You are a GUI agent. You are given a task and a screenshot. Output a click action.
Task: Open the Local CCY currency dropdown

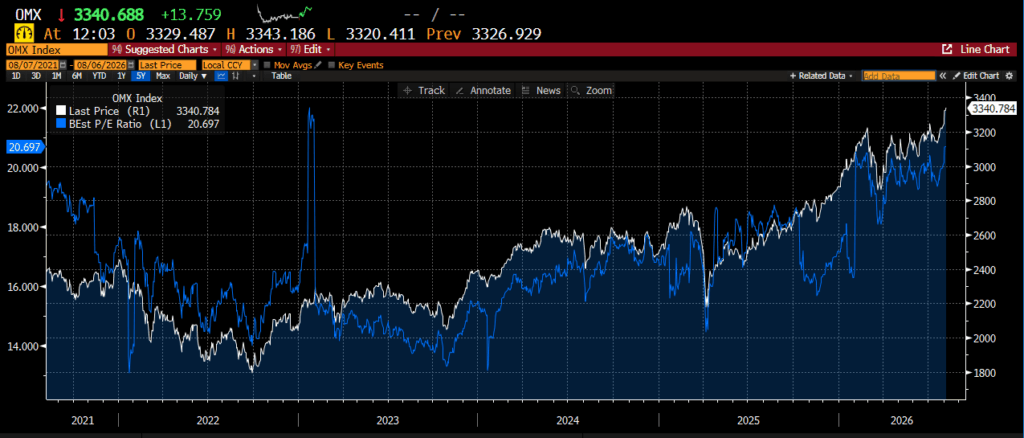coord(255,65)
